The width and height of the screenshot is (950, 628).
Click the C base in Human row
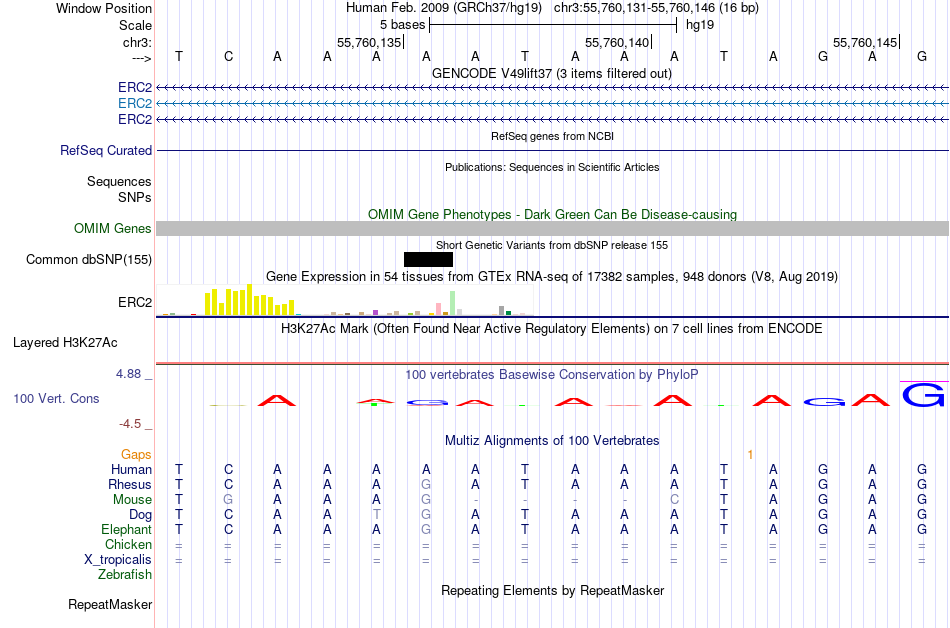[228, 469]
